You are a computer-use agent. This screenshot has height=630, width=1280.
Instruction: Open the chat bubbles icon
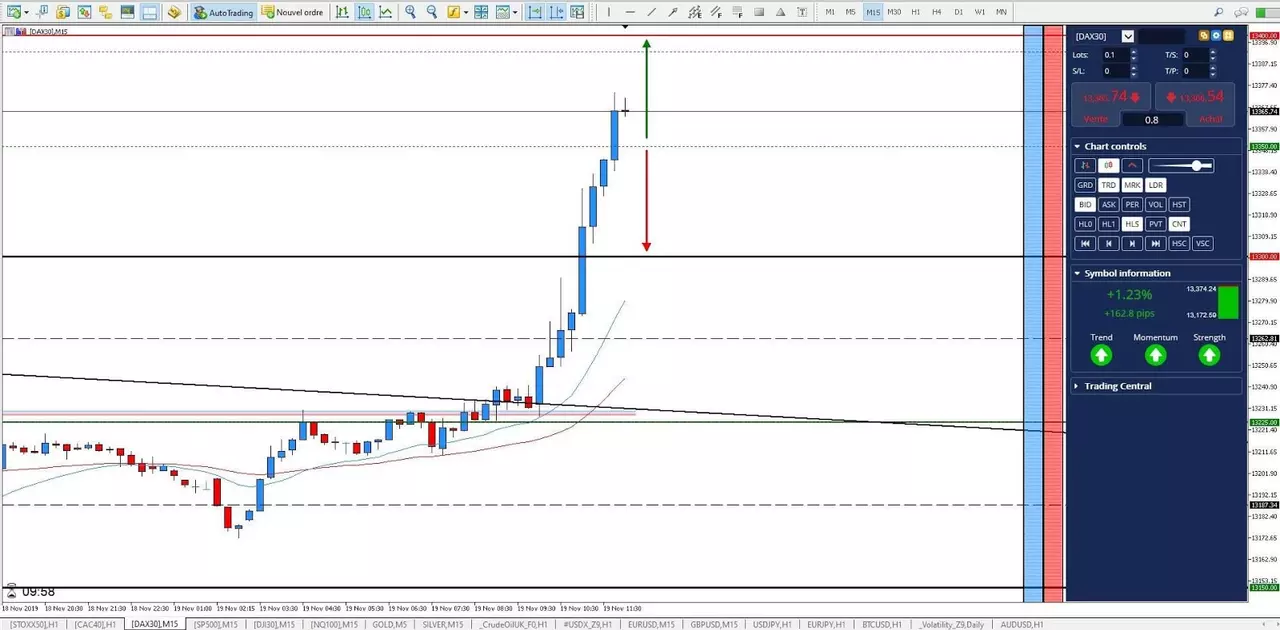1241,12
